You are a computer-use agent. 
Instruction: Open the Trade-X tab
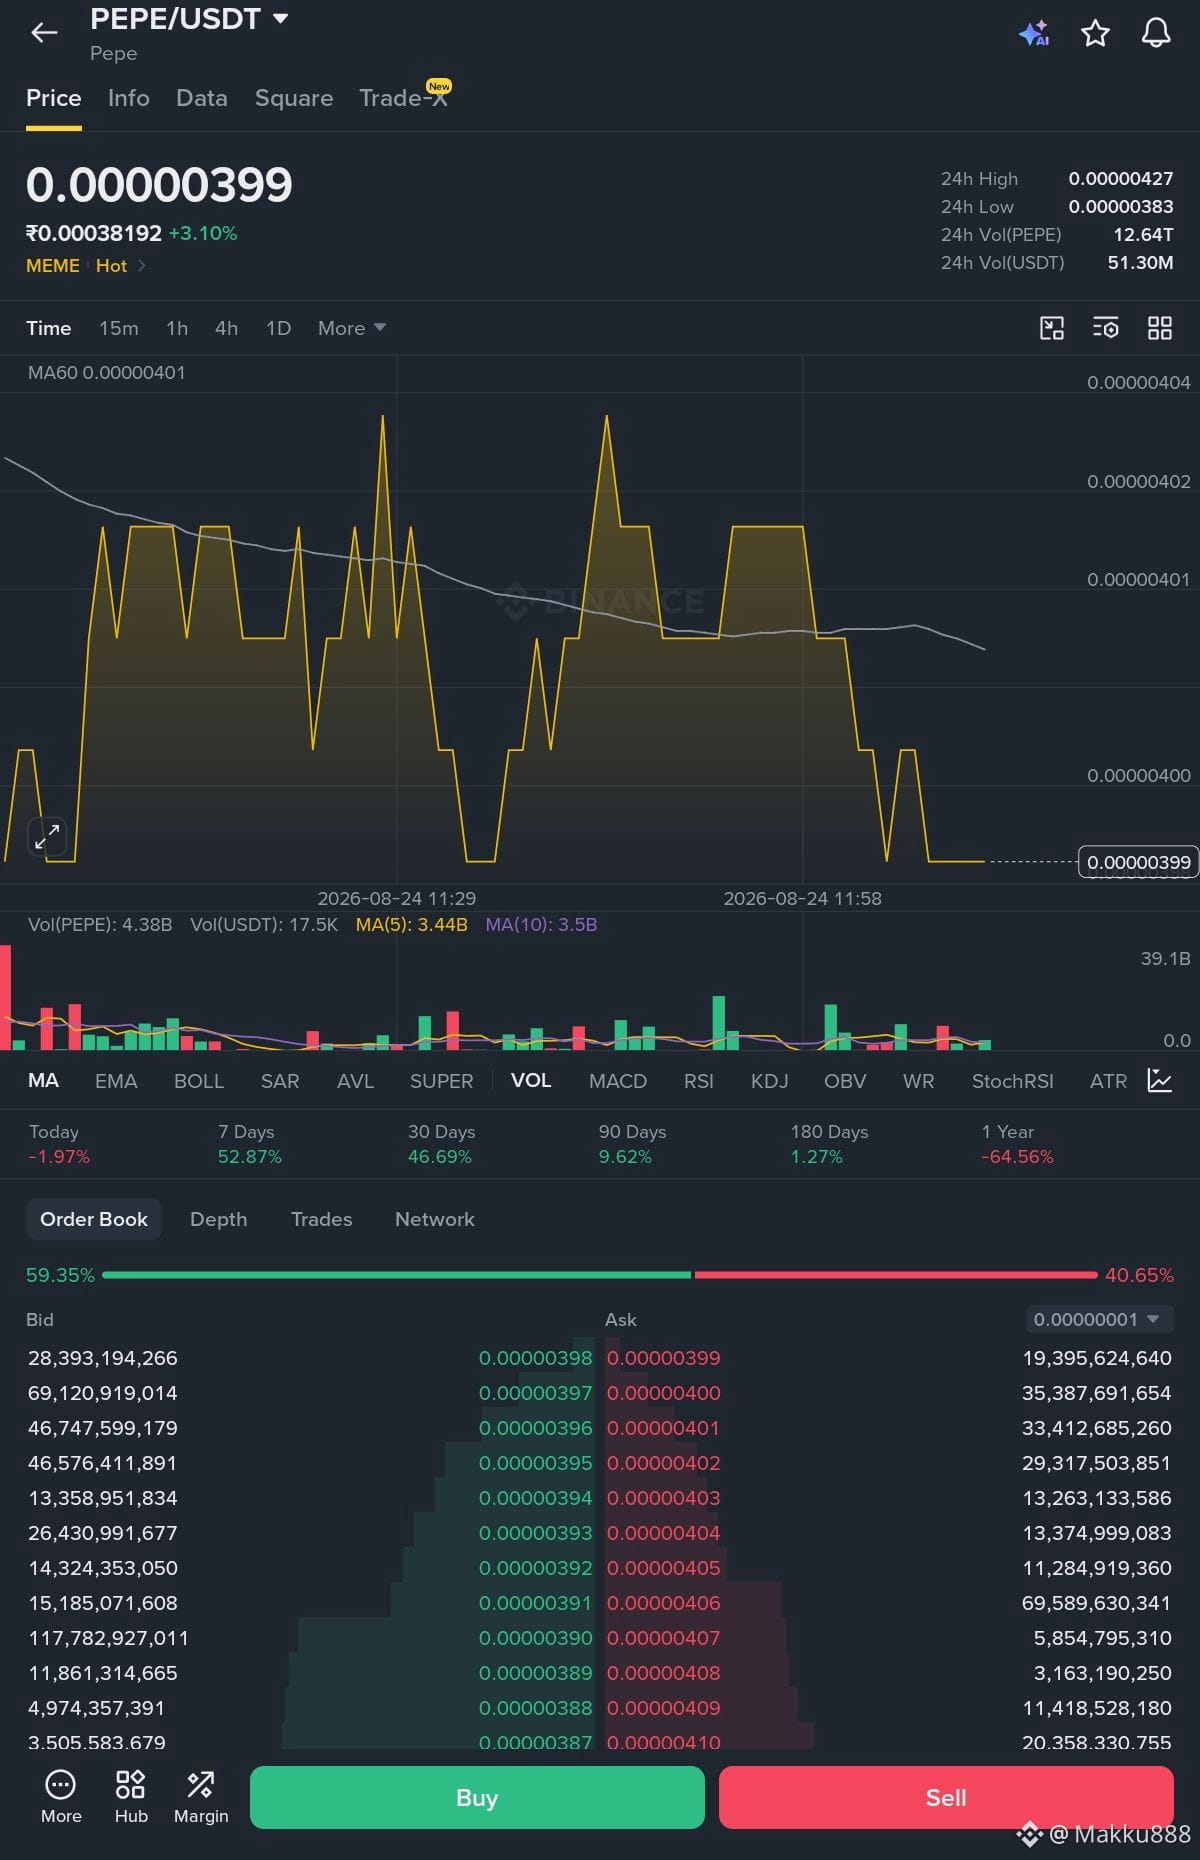pos(404,98)
